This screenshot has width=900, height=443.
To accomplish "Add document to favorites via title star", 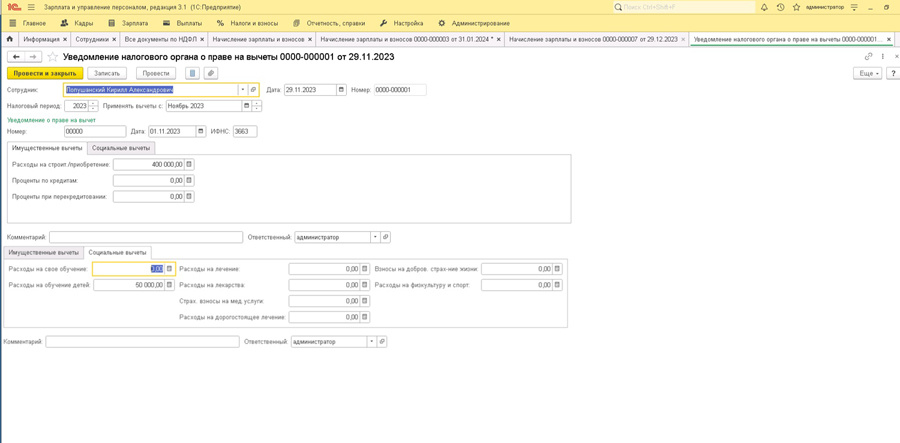I will point(52,57).
